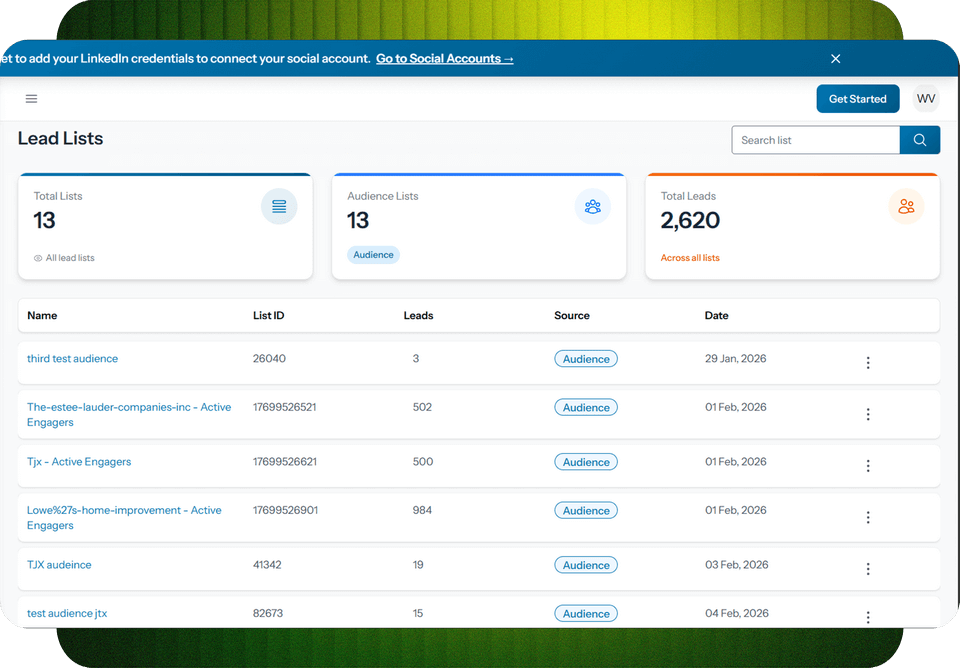
Task: Click the 984 leads count
Action: point(422,510)
